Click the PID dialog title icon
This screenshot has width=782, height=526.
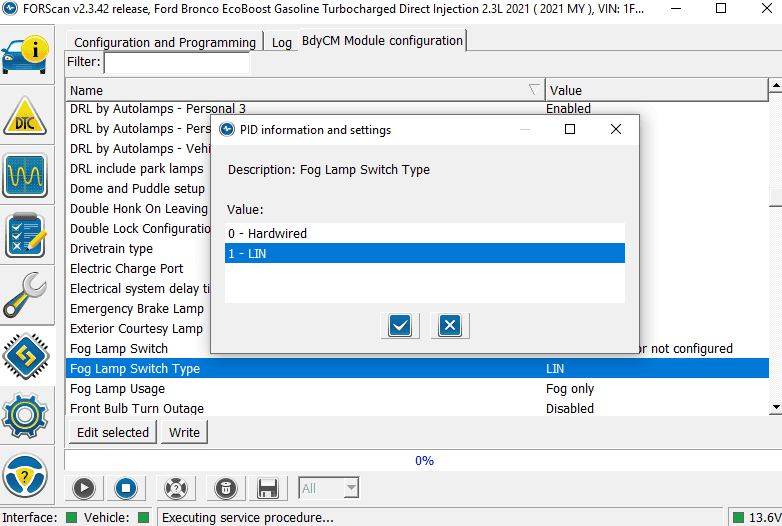[x=227, y=130]
